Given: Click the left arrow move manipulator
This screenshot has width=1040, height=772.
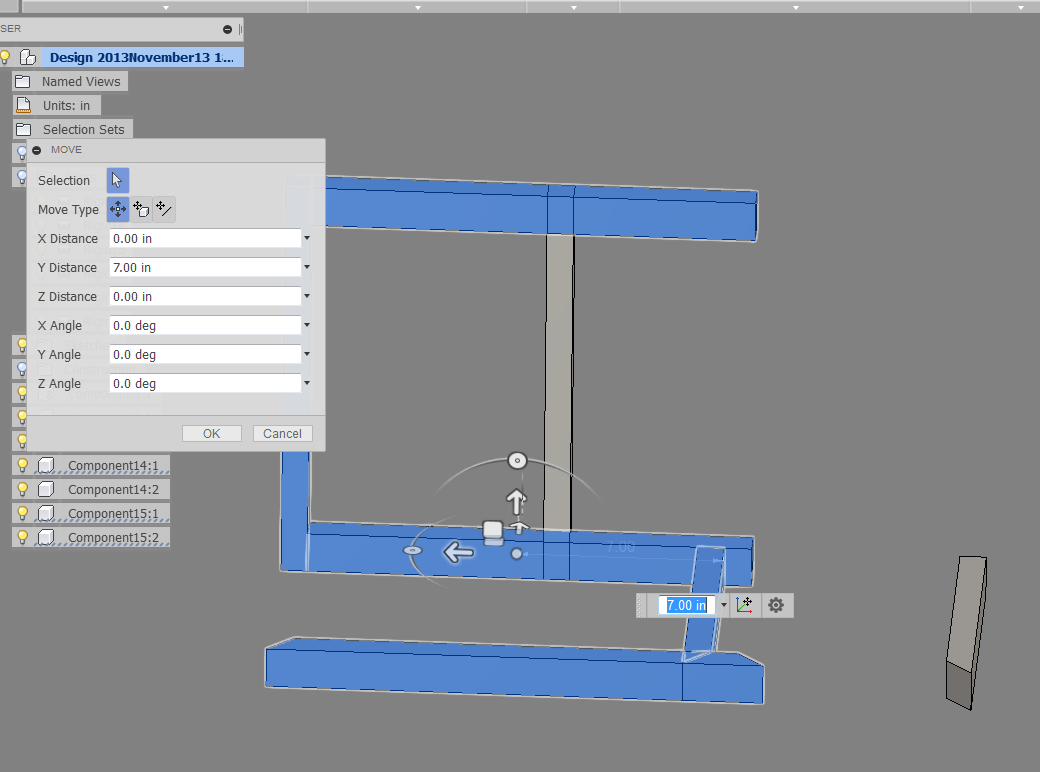Looking at the screenshot, I should pos(458,552).
